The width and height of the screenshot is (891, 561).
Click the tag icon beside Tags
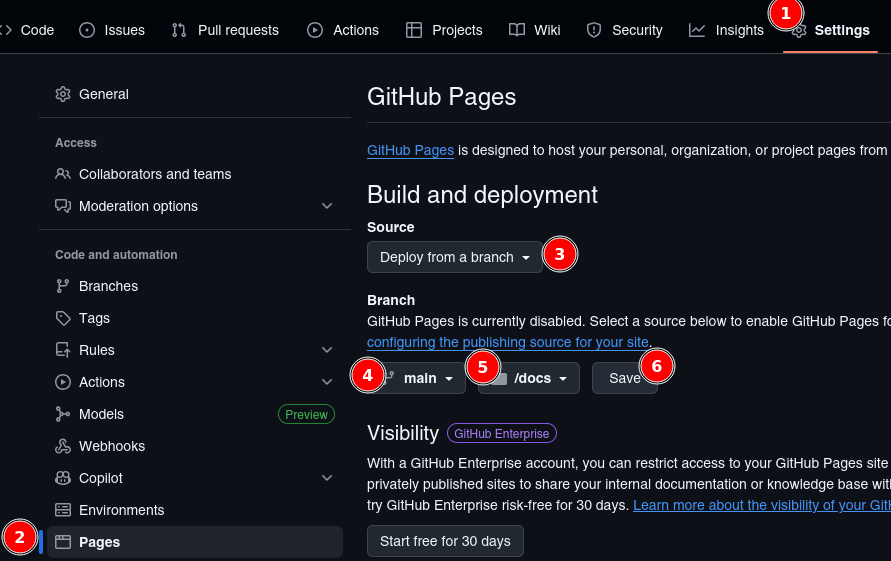63,318
